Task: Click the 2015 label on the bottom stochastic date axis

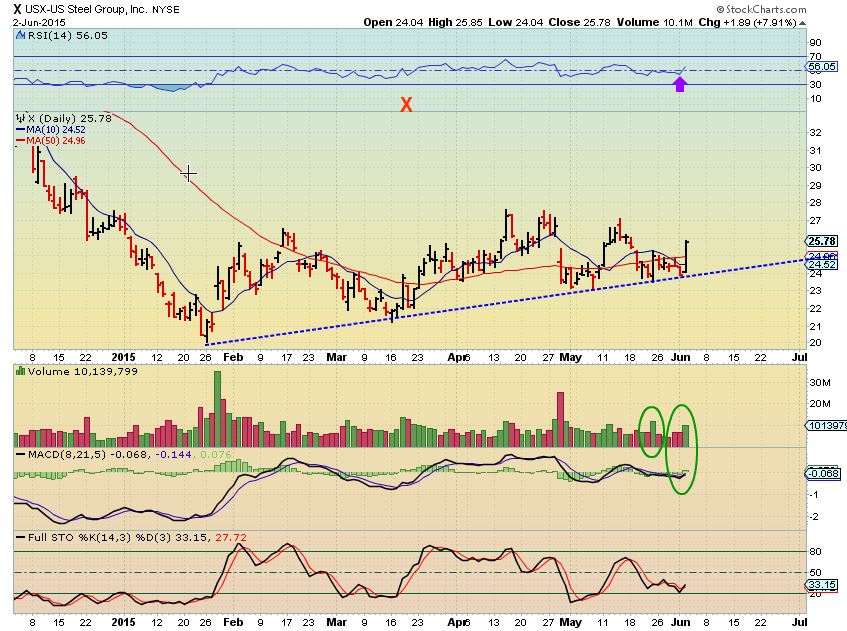Action: (x=123, y=622)
